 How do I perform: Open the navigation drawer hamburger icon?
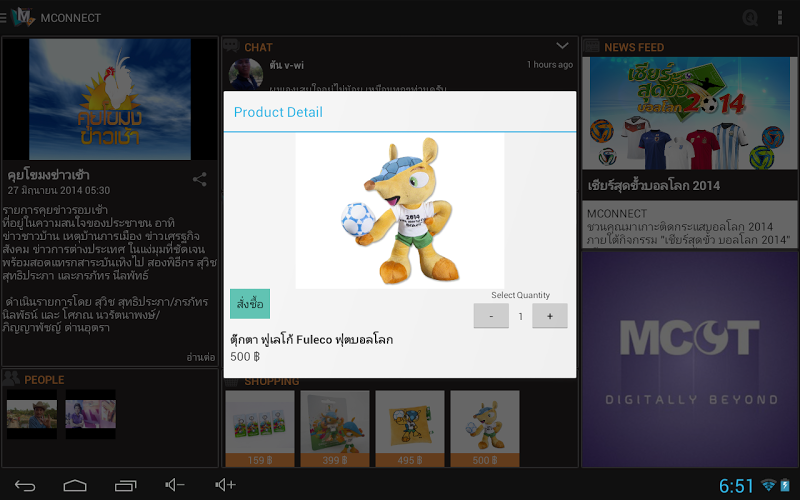(3, 18)
